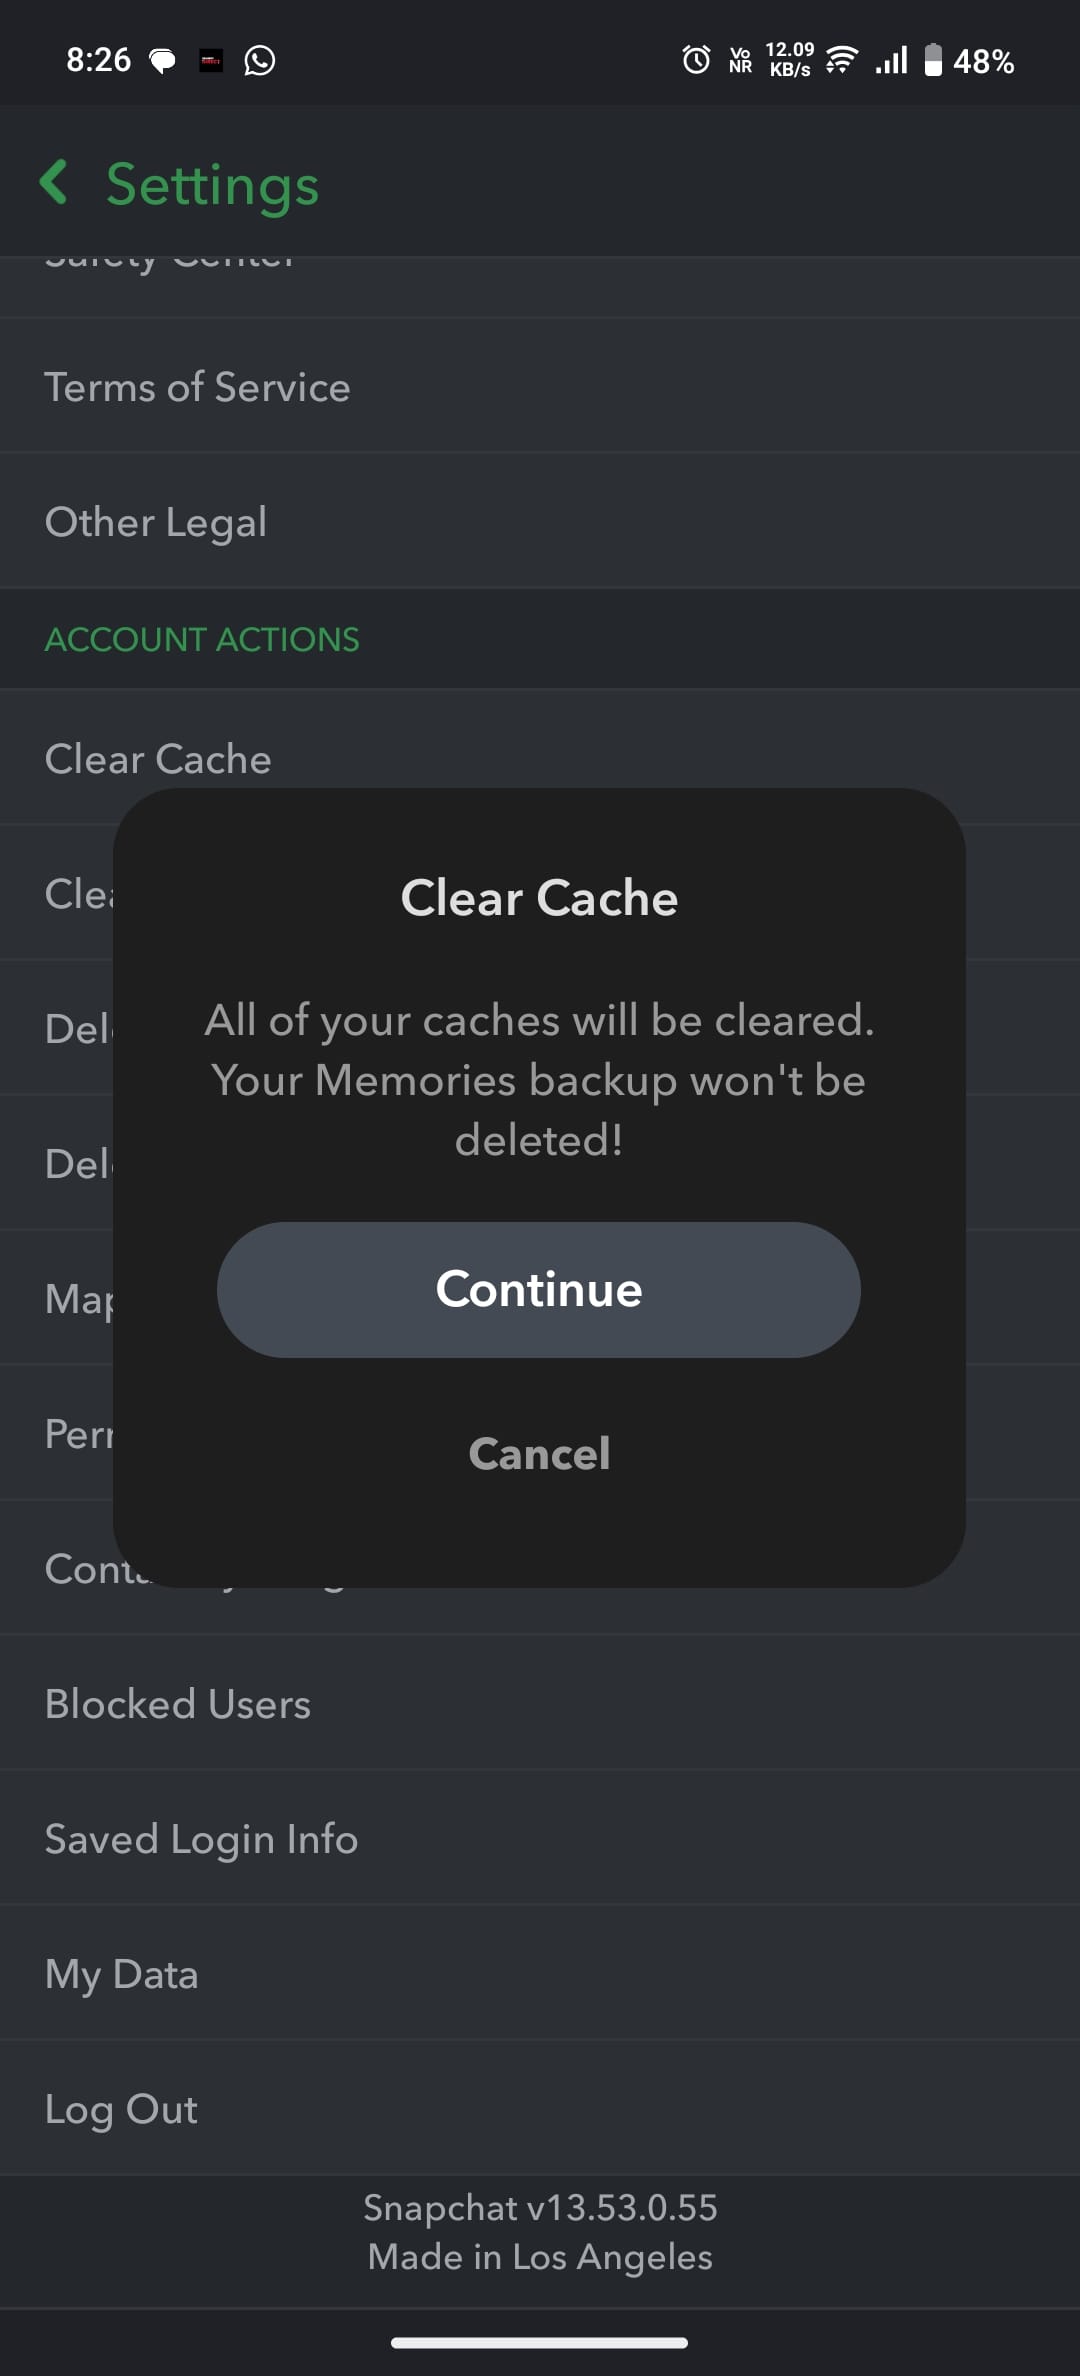Viewport: 1080px width, 2376px height.
Task: Open Blocked Users list
Action: click(178, 1704)
